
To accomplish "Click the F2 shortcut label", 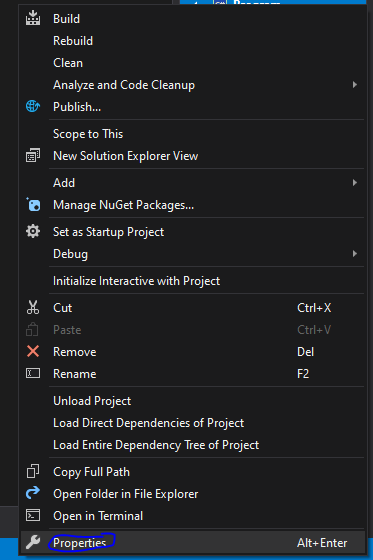I will pos(303,374).
